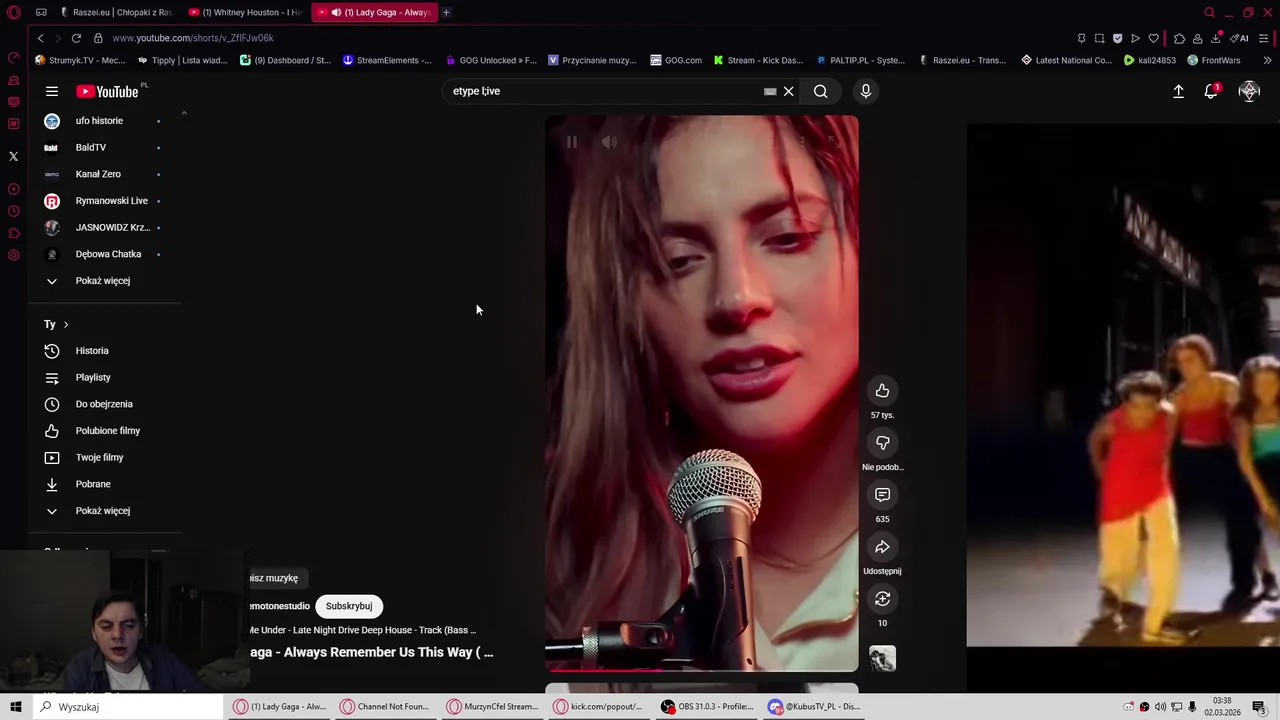Bookmark the page with the heart icon
1280x720 pixels.
1153,38
